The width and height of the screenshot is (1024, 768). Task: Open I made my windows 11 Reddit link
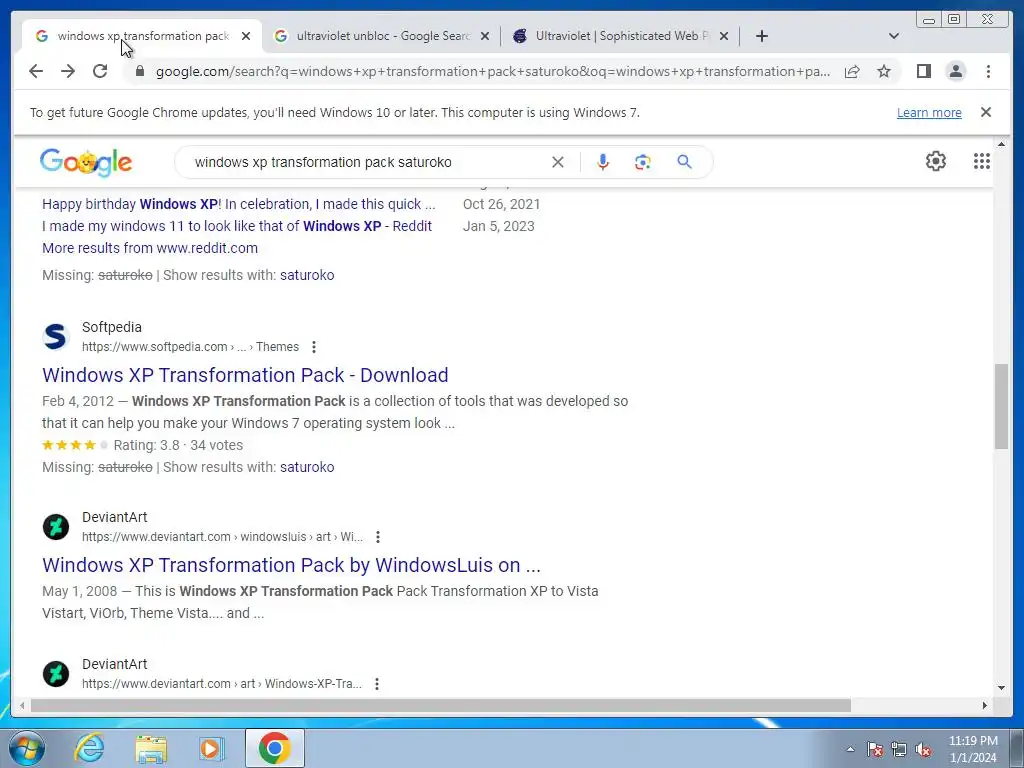pos(236,226)
